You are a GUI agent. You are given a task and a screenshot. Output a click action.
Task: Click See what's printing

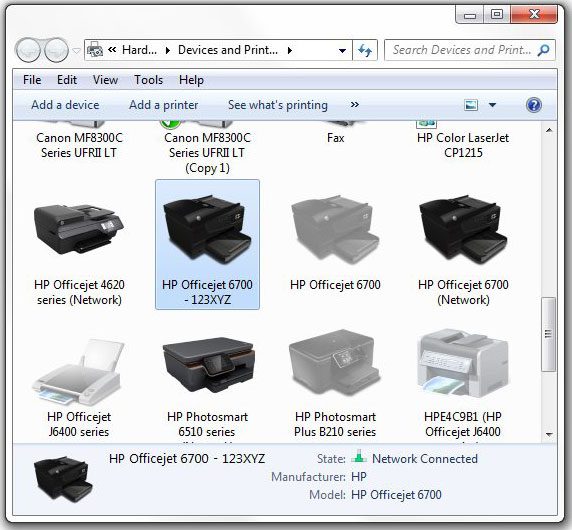[278, 105]
